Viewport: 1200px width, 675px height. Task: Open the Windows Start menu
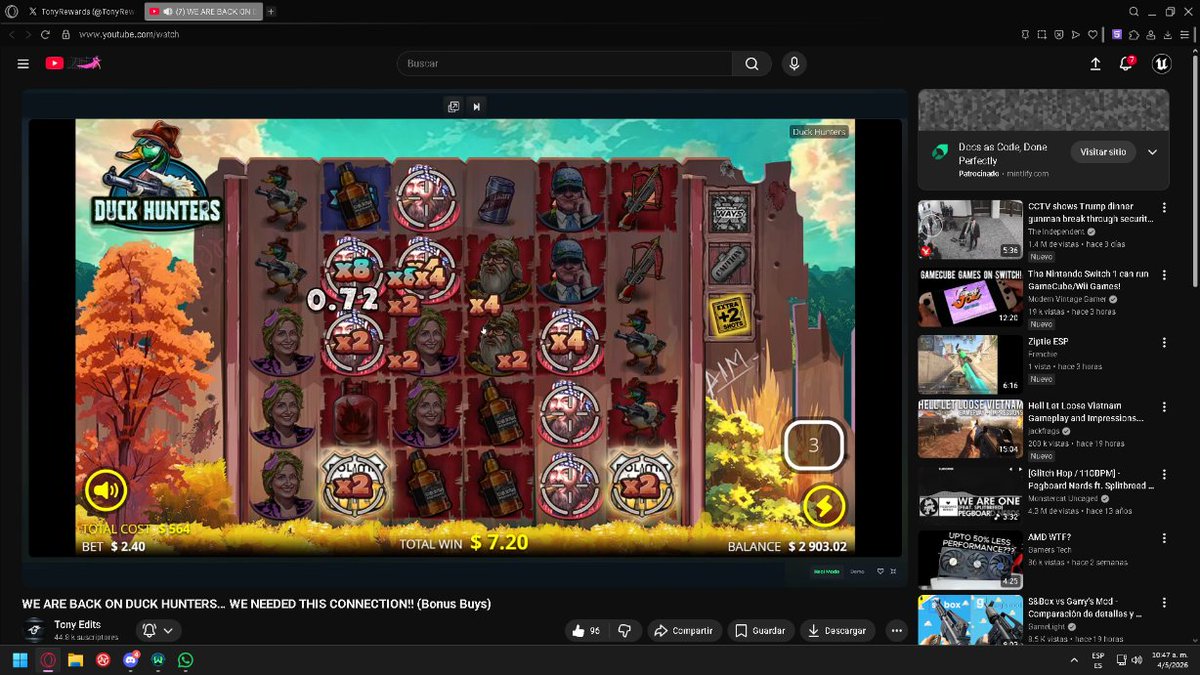click(19, 660)
